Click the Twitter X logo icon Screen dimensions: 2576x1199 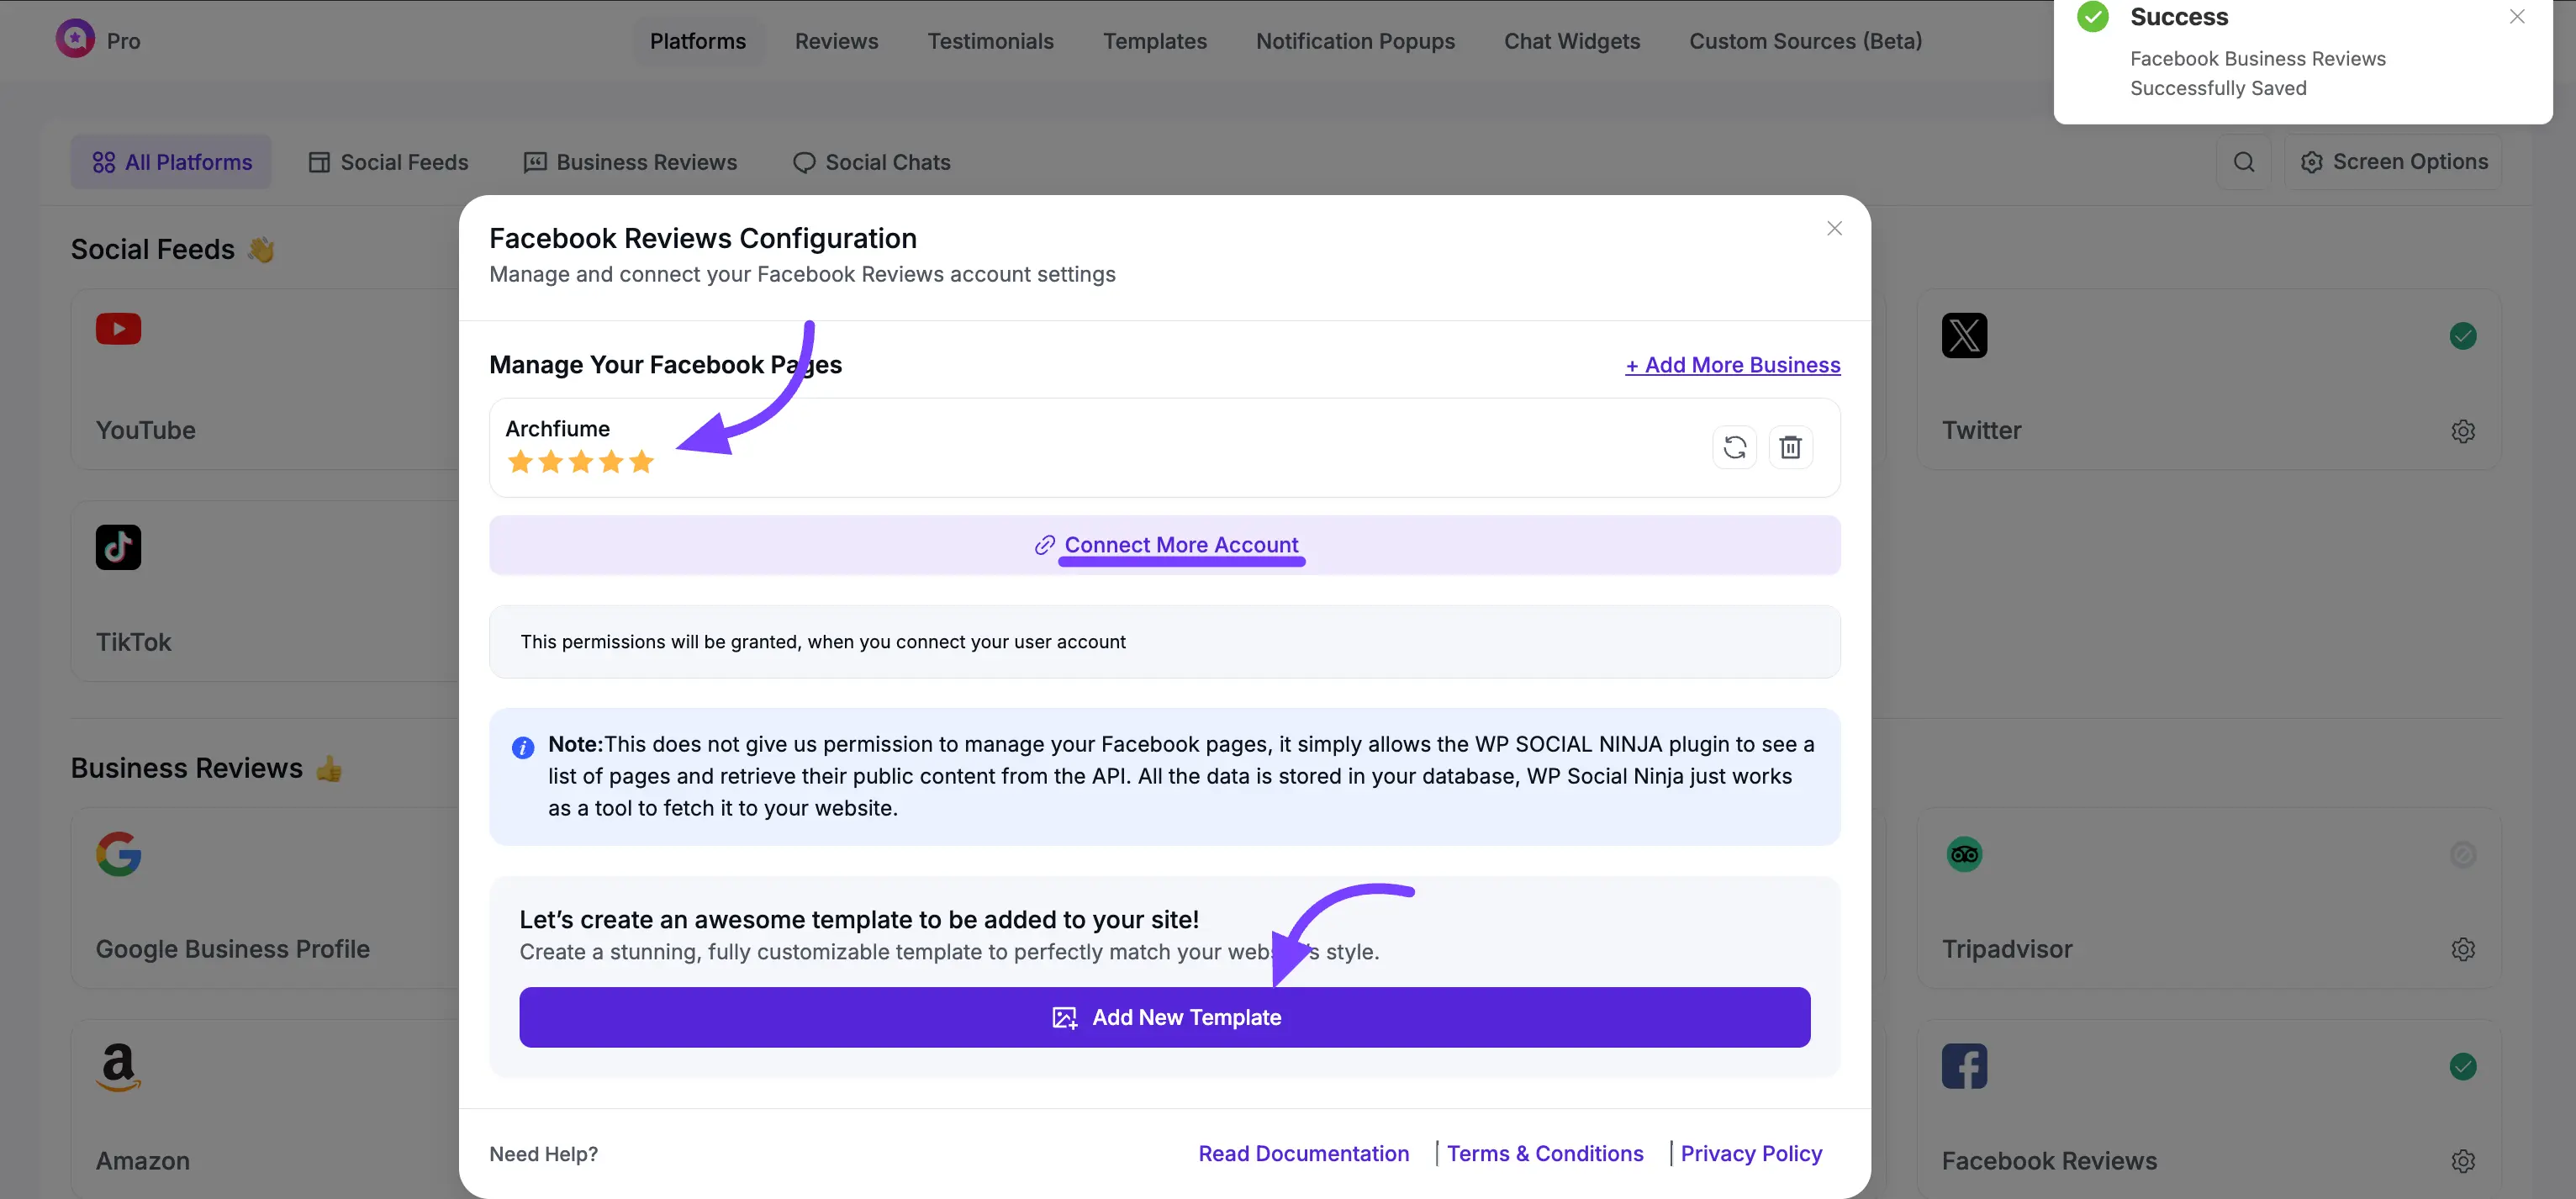point(1963,335)
